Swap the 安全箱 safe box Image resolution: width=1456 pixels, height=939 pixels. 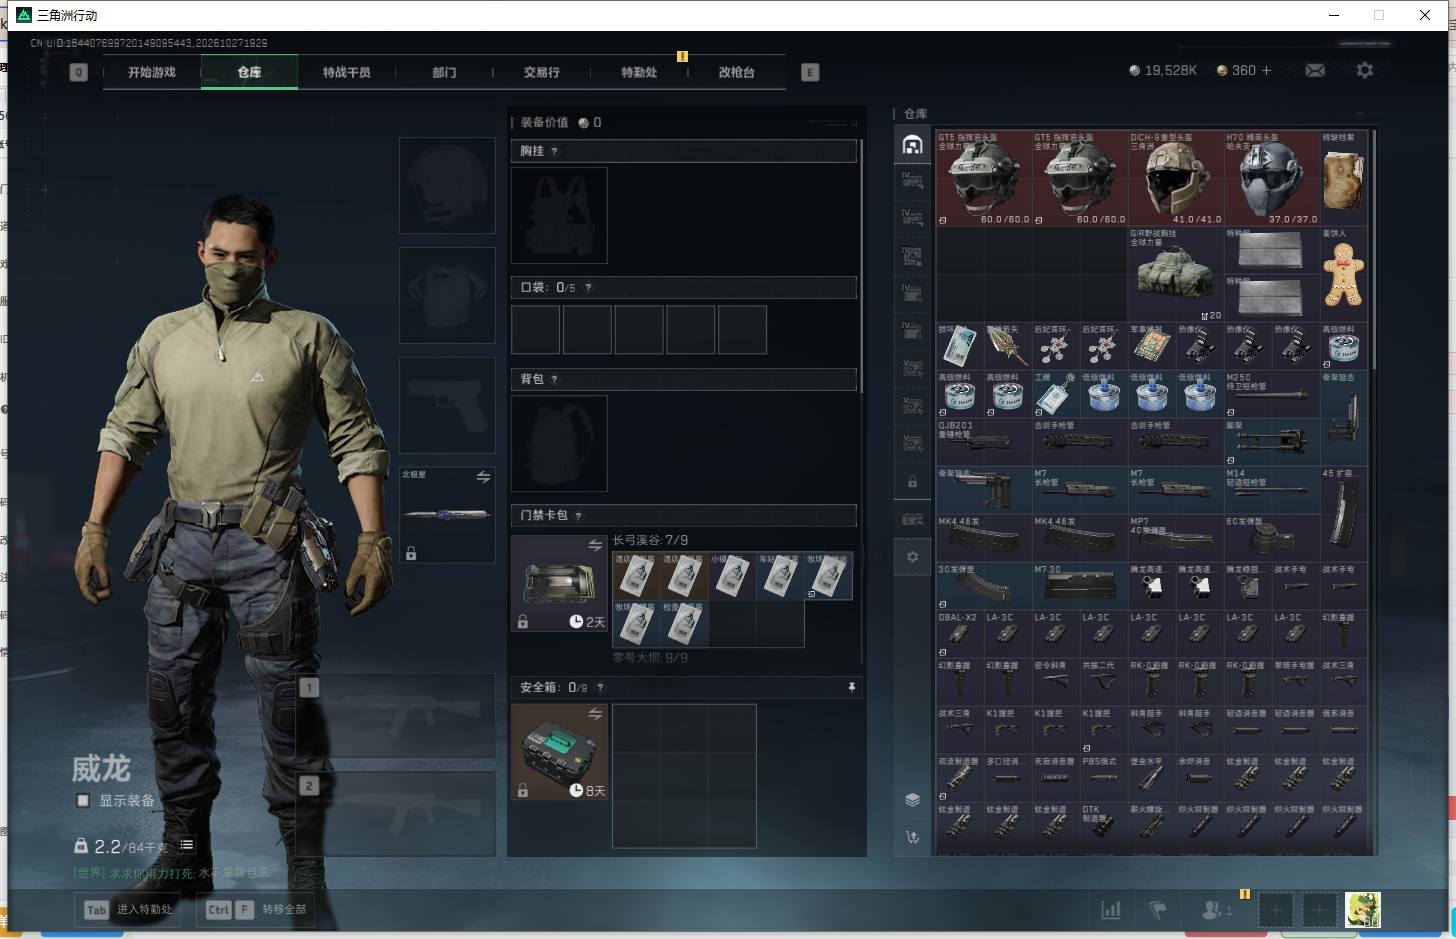point(595,713)
